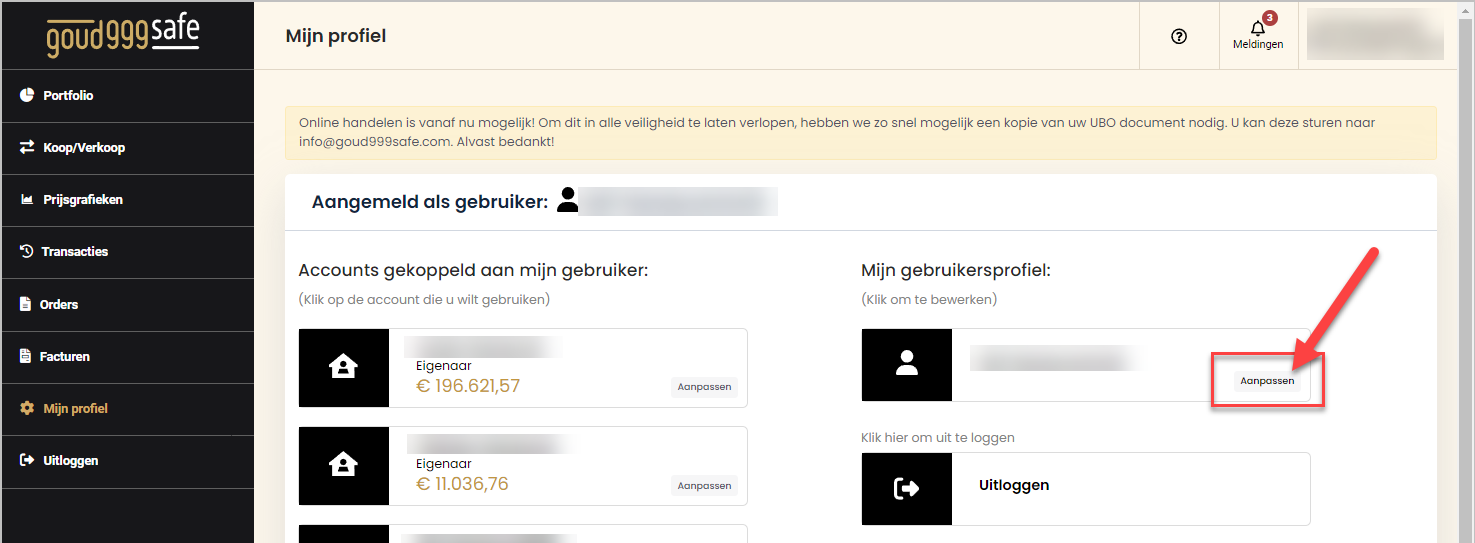
Task: Click Eigenaar label above € 196.621,57
Action: pyautogui.click(x=444, y=366)
